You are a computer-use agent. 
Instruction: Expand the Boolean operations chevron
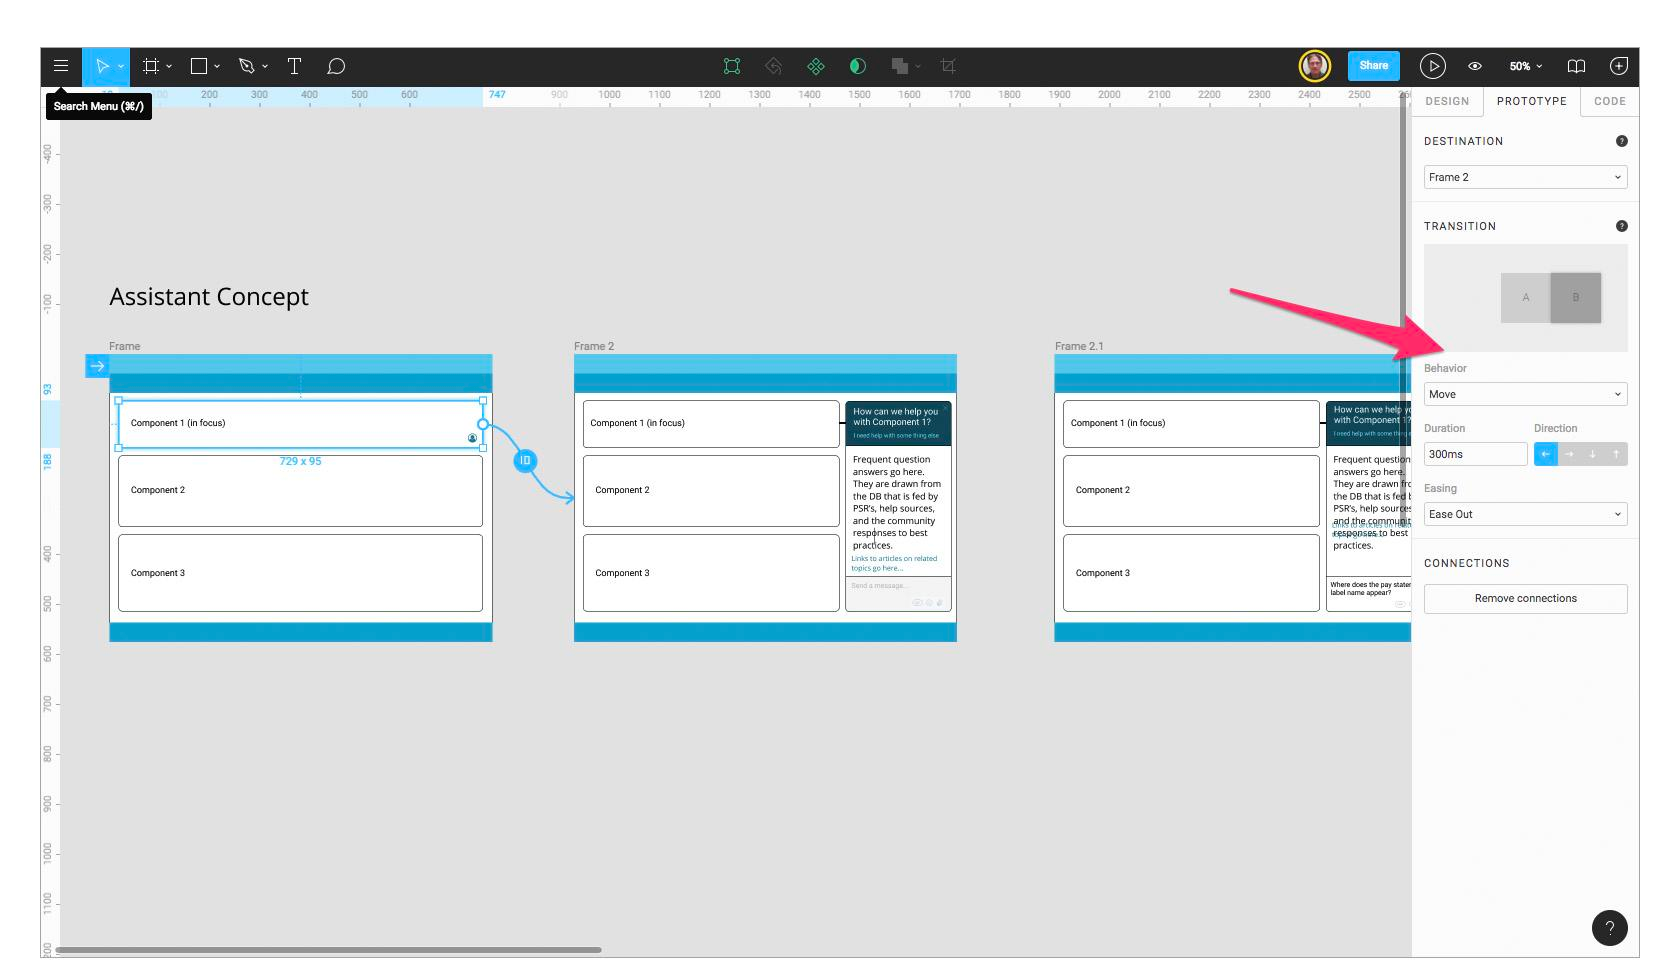coord(918,66)
